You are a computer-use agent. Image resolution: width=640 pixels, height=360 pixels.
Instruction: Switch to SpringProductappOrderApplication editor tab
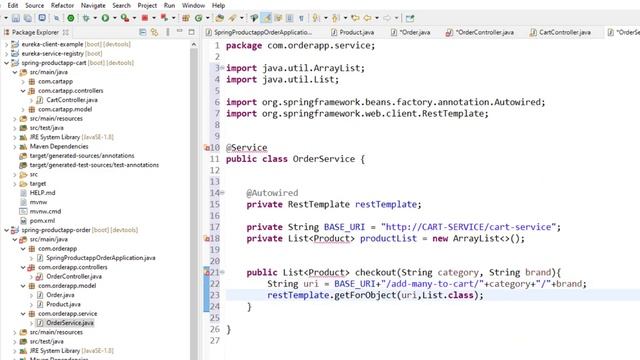[259, 32]
